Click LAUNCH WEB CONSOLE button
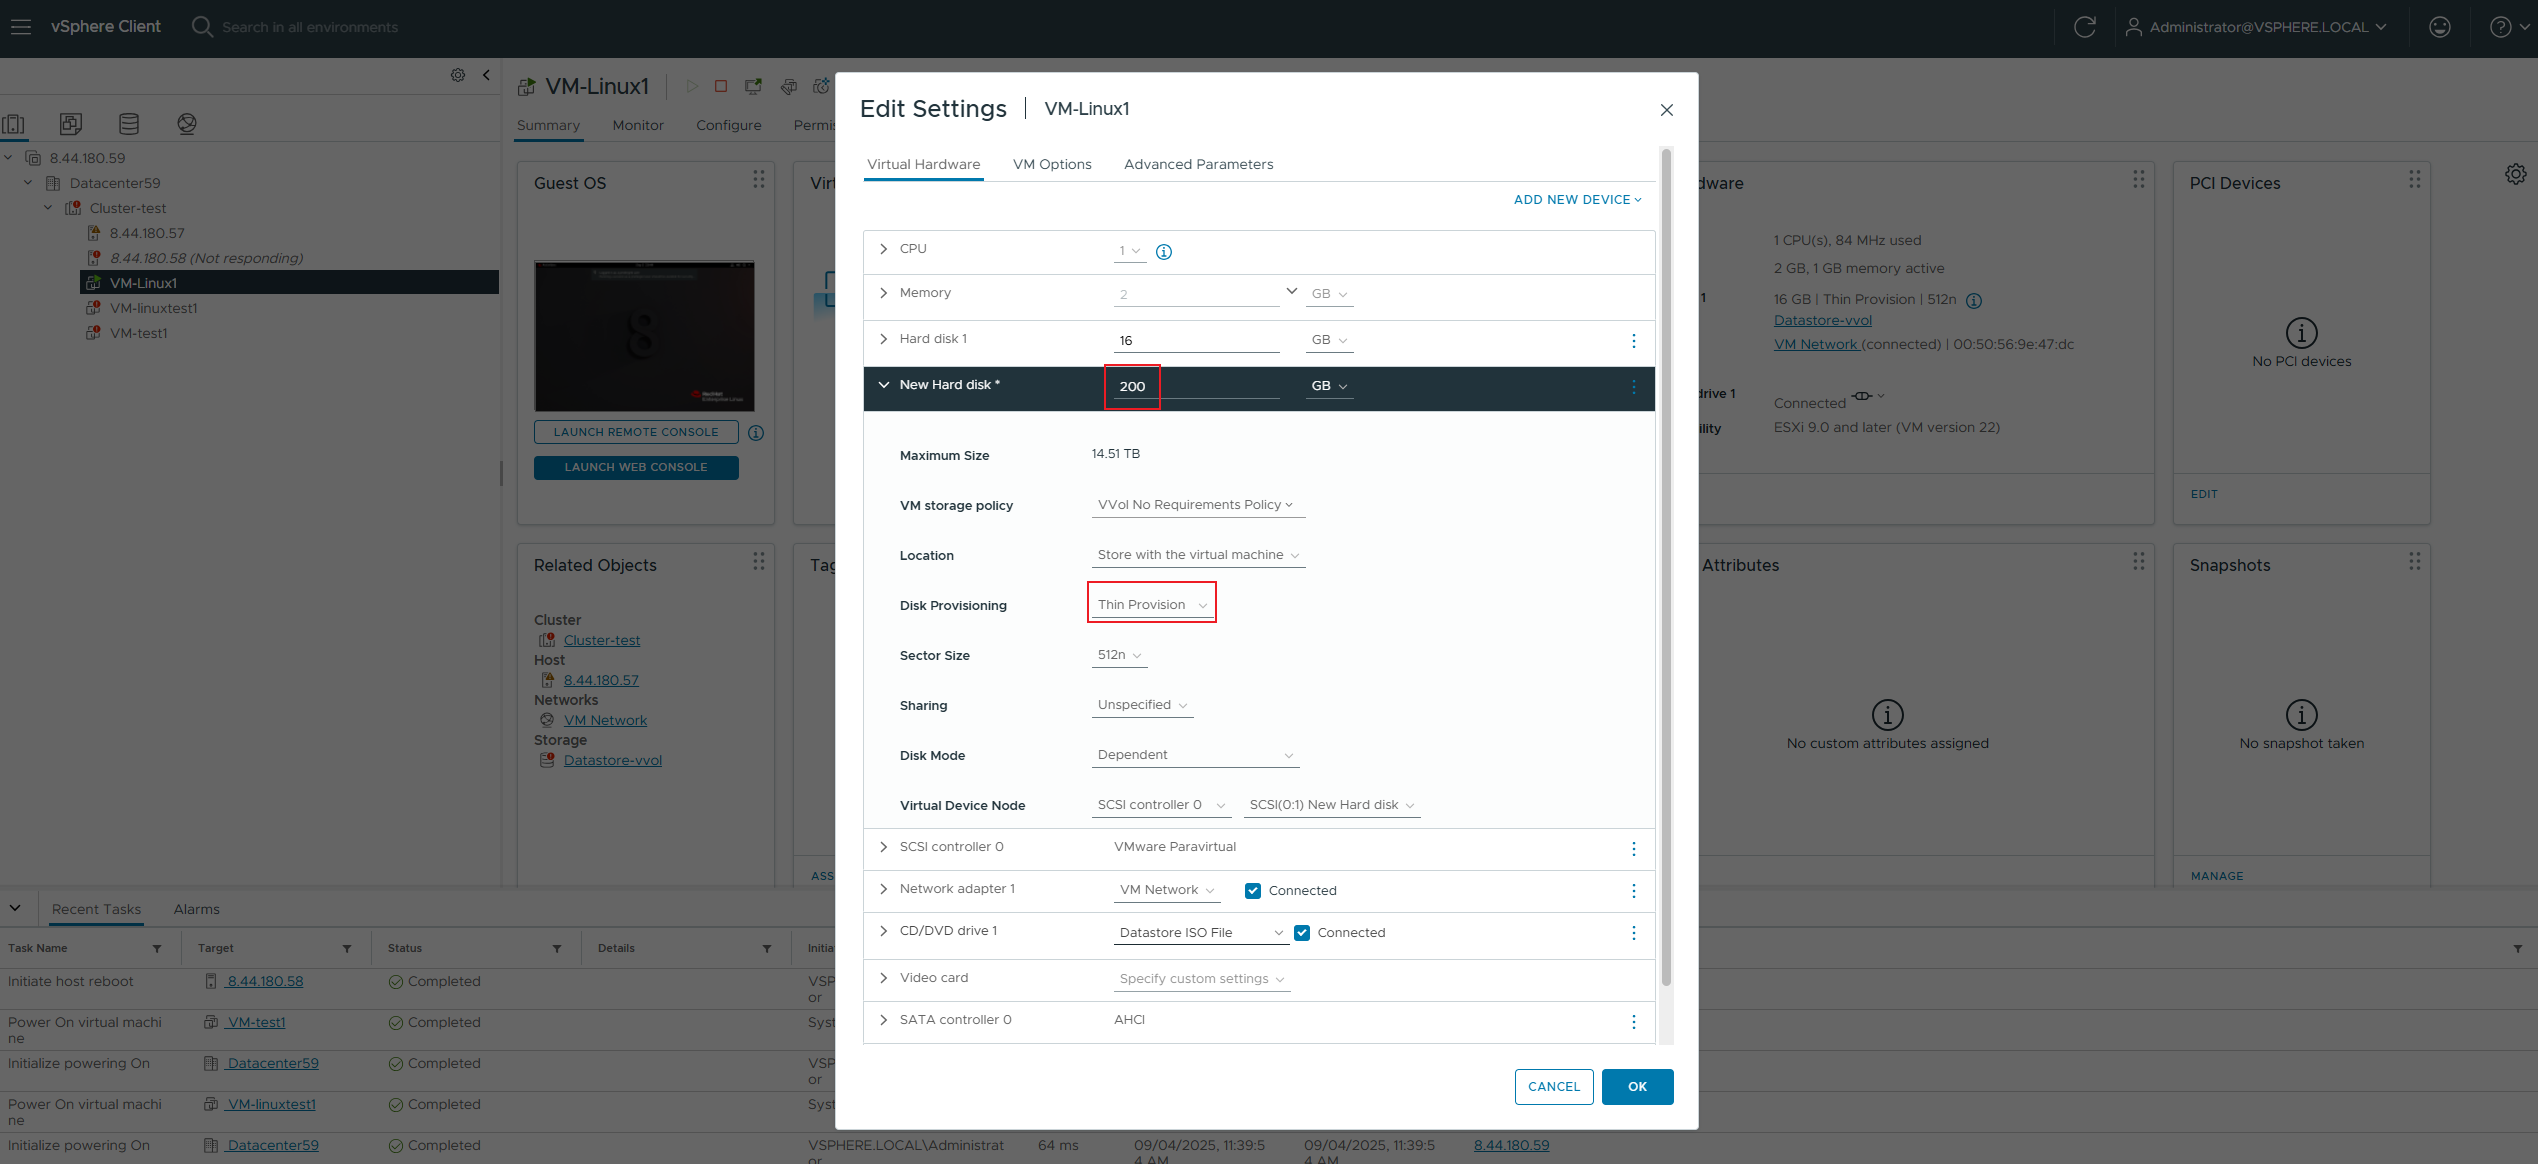The image size is (2538, 1164). (x=636, y=468)
